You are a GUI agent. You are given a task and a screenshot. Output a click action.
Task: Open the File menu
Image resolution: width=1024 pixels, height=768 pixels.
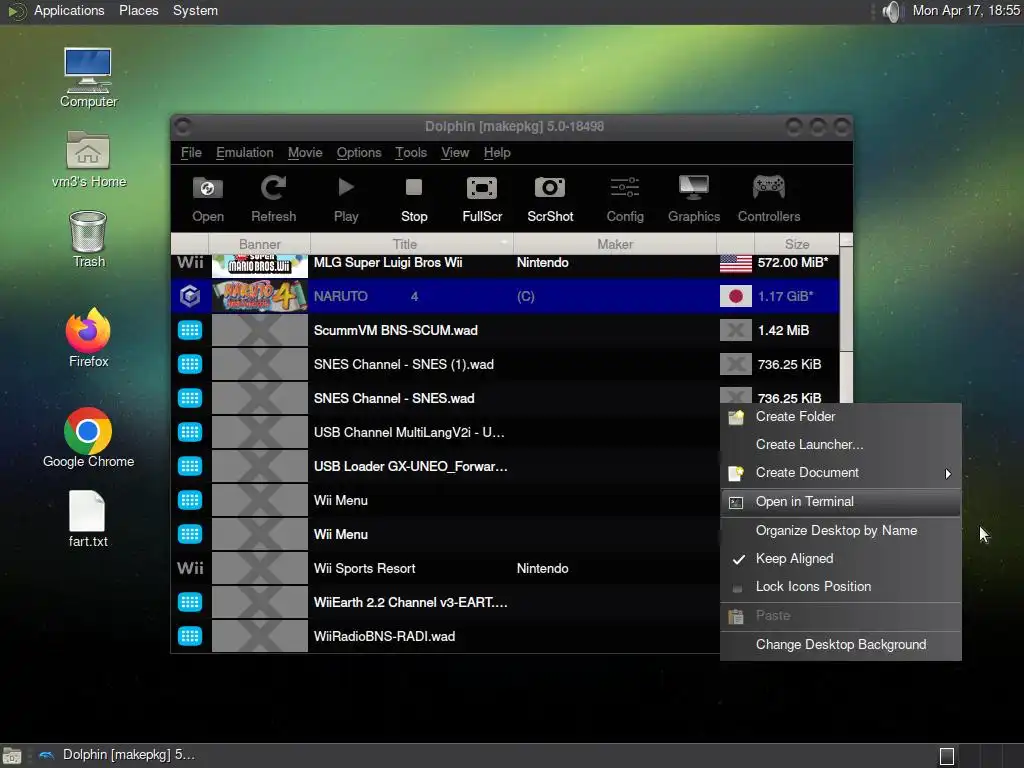coord(191,152)
